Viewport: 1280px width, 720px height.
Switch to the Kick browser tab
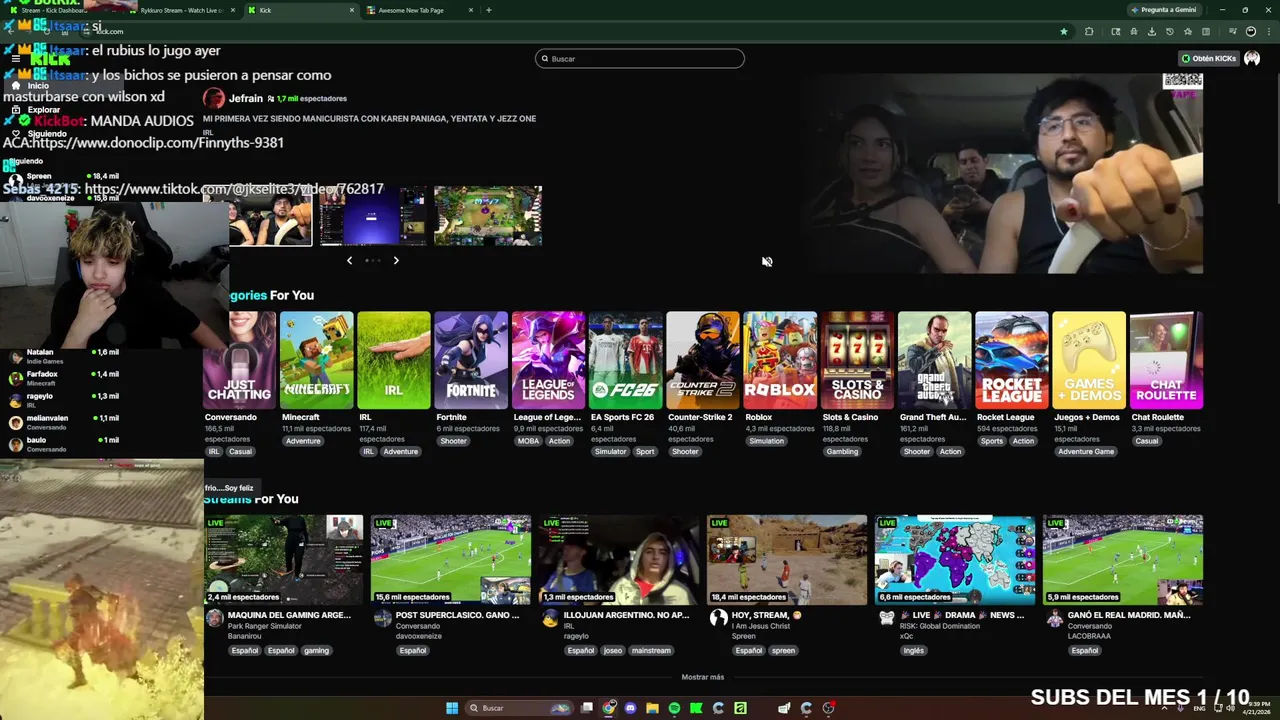302,10
